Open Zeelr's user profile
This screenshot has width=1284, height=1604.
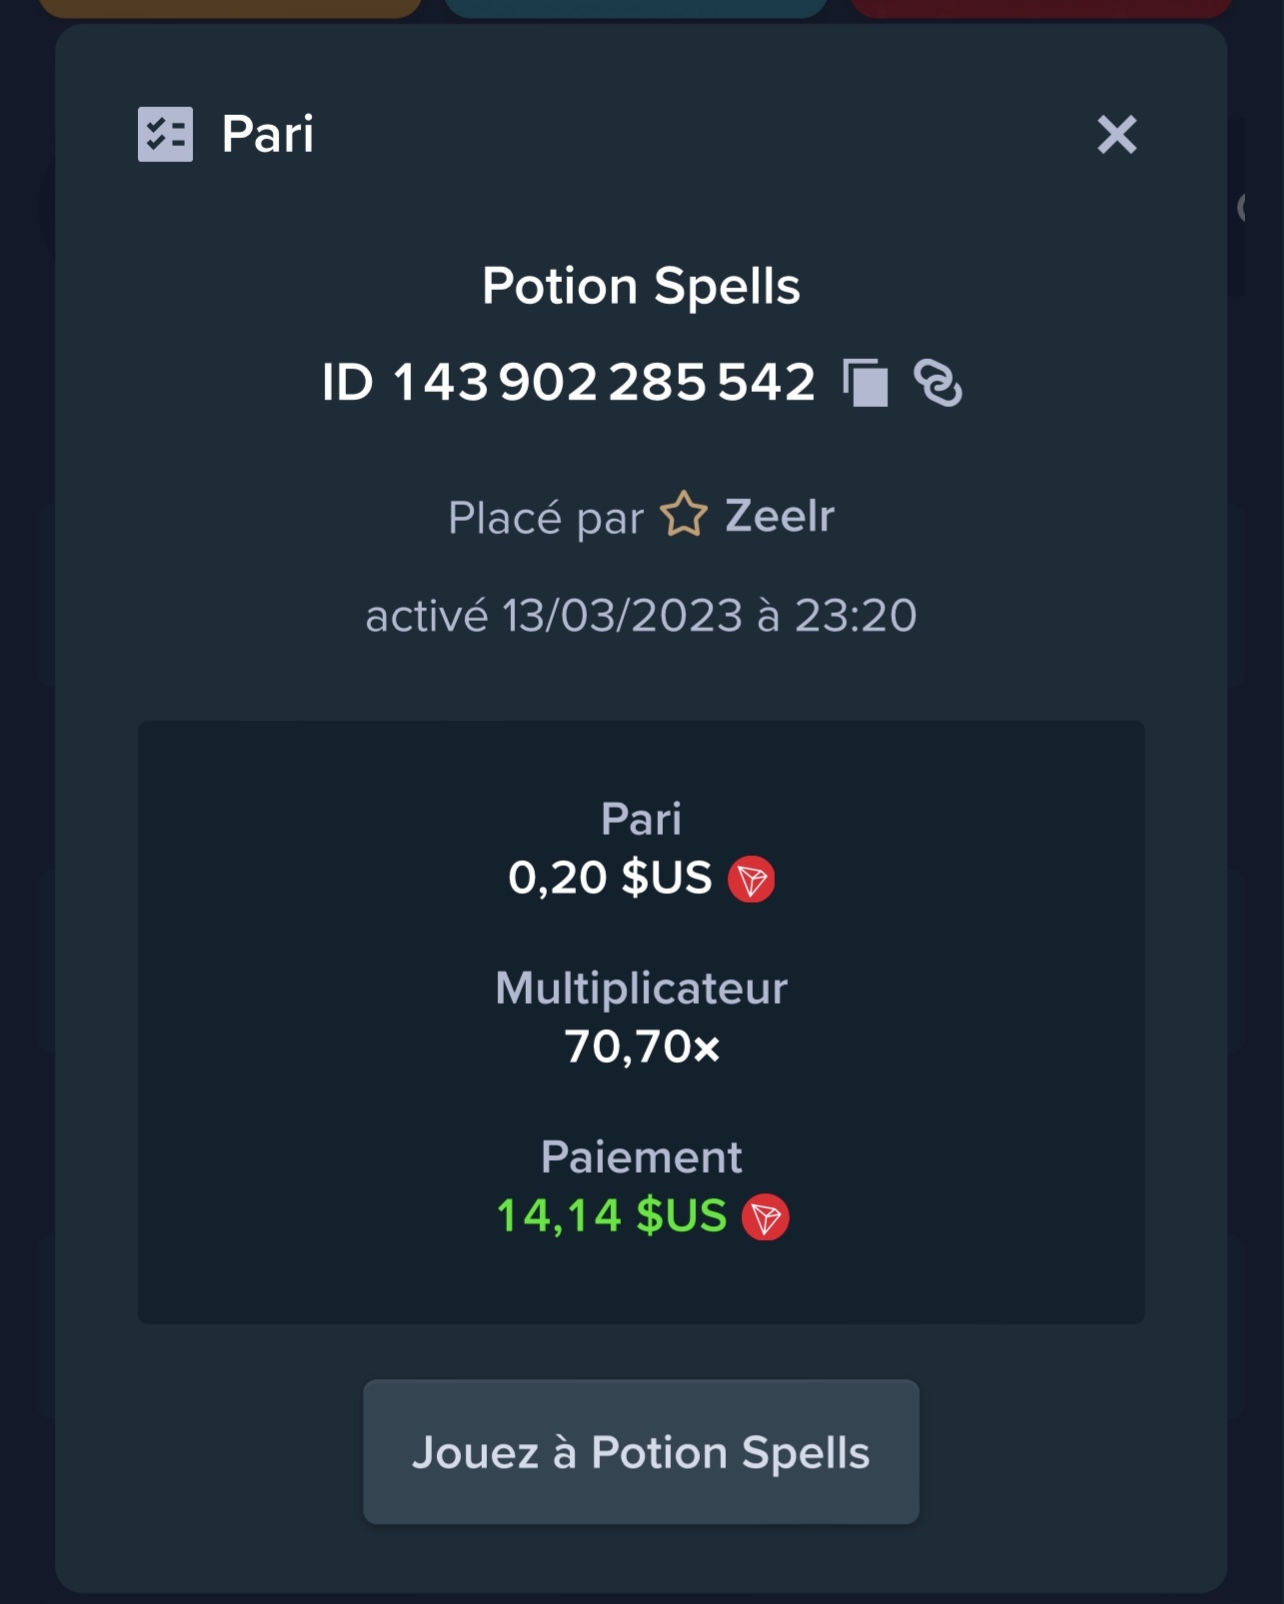(x=779, y=516)
